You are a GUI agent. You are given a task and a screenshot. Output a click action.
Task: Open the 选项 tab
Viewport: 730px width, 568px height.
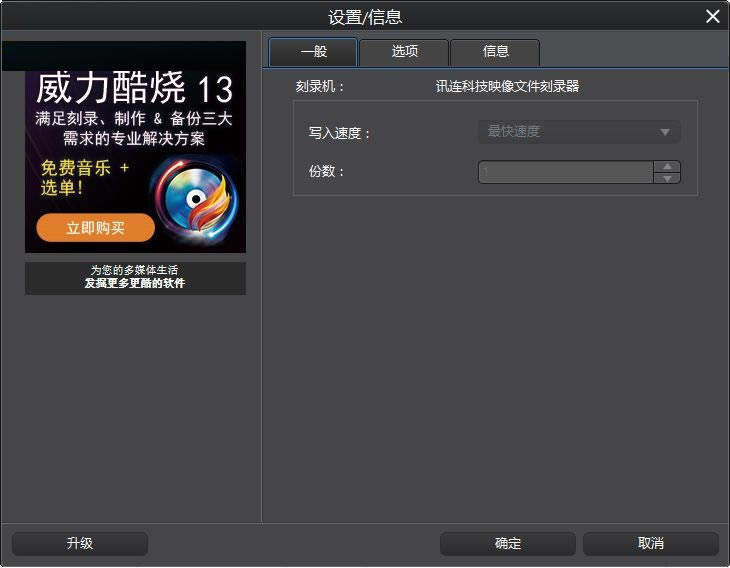[x=404, y=52]
